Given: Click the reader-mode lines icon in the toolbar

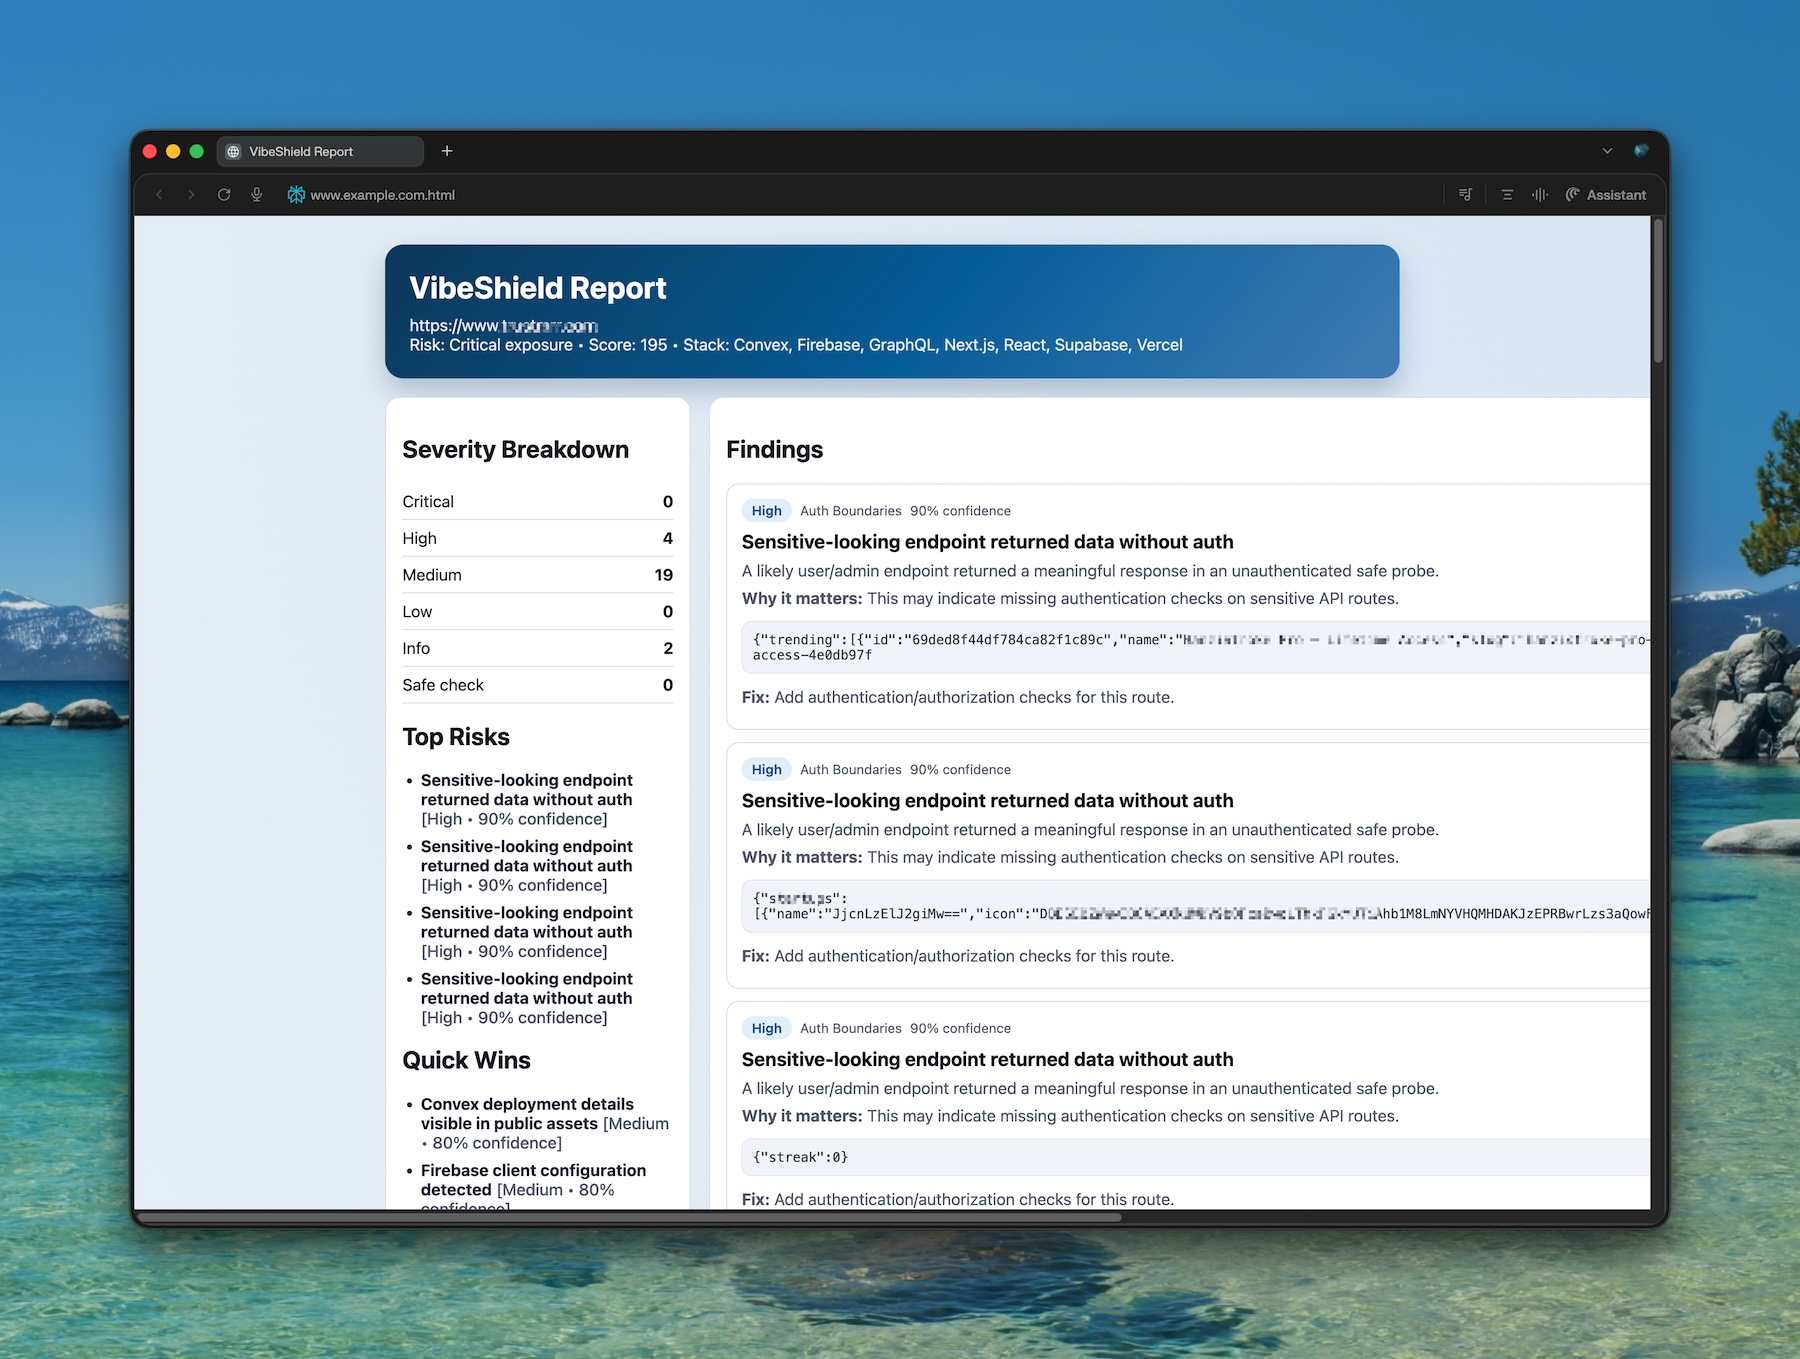Looking at the screenshot, I should (1506, 194).
